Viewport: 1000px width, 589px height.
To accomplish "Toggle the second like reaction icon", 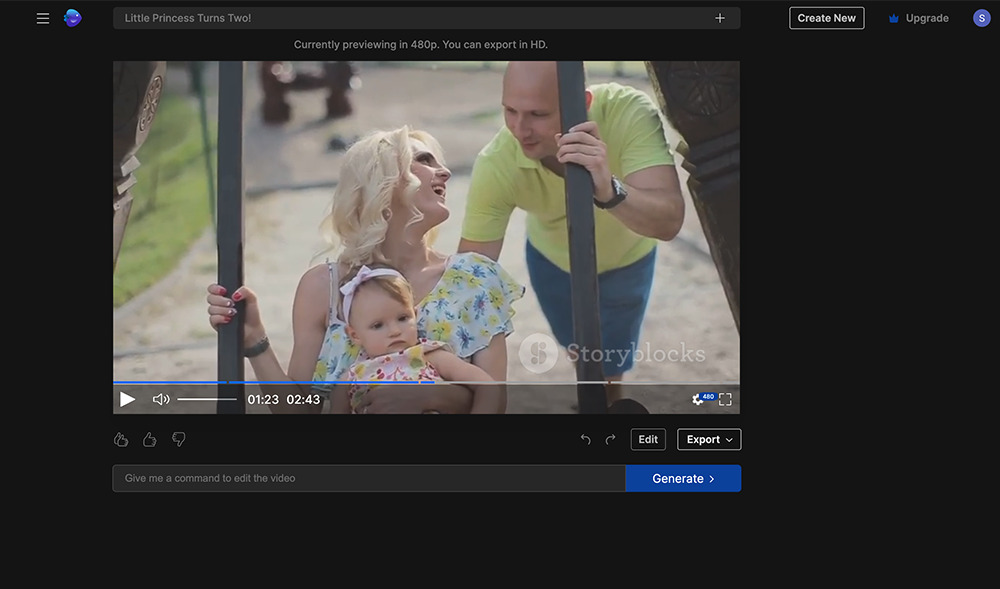I will [149, 439].
